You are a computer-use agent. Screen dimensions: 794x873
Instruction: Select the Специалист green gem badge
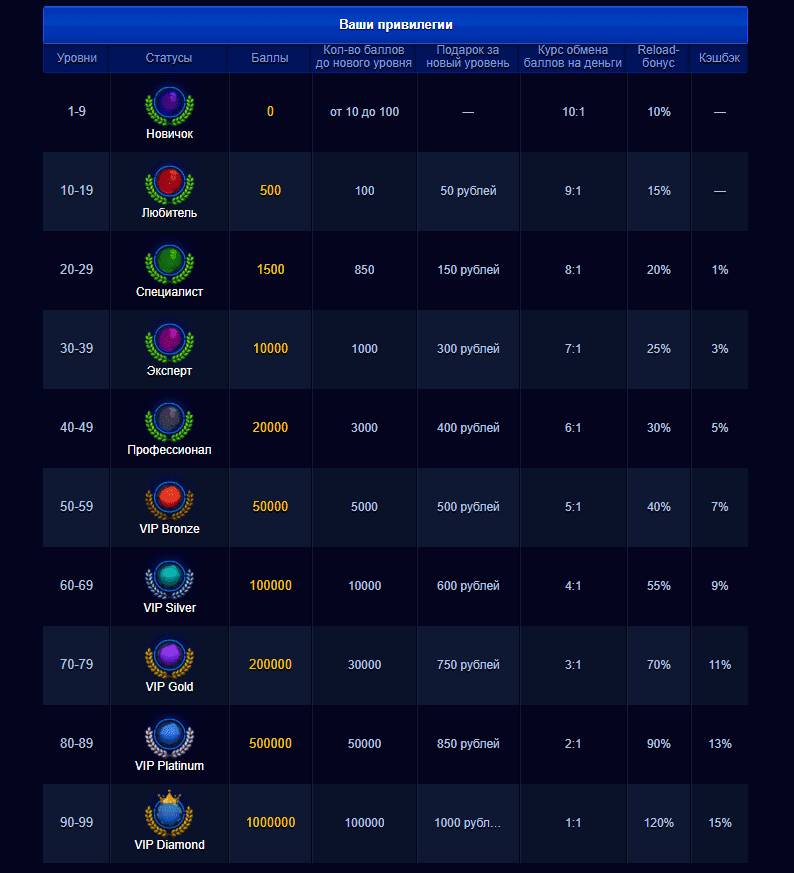[x=169, y=262]
